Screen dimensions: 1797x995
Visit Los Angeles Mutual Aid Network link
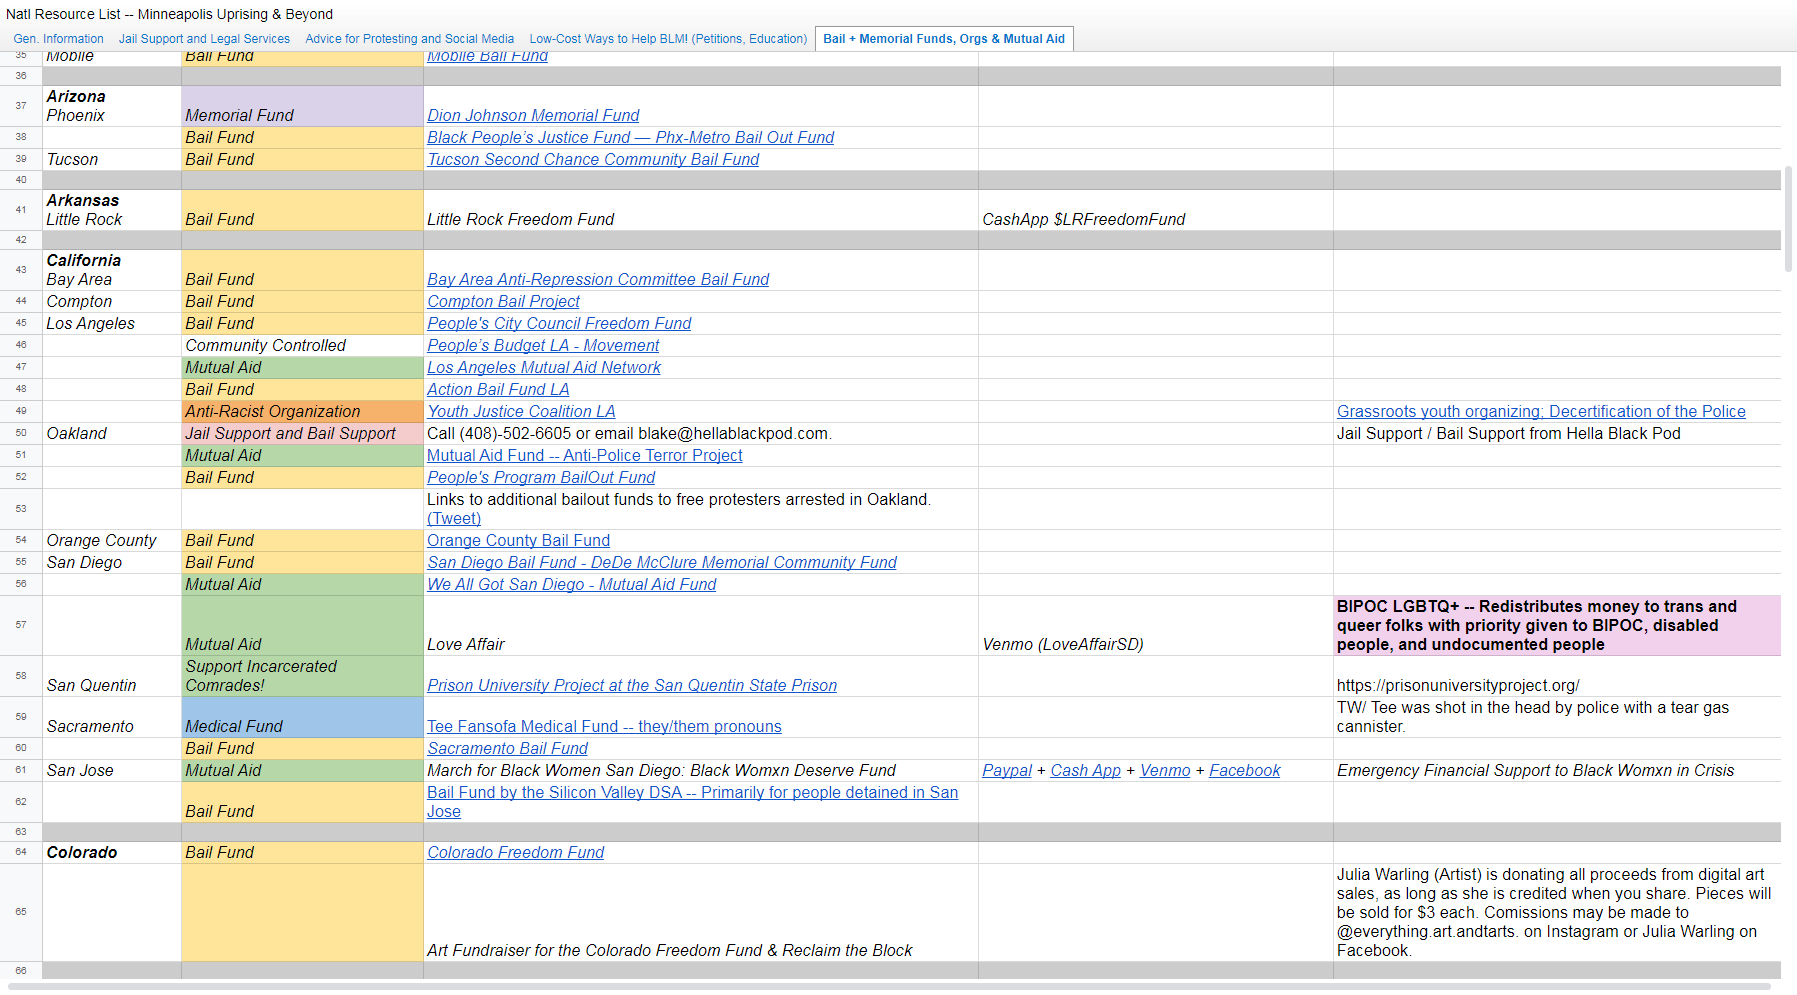pyautogui.click(x=544, y=368)
